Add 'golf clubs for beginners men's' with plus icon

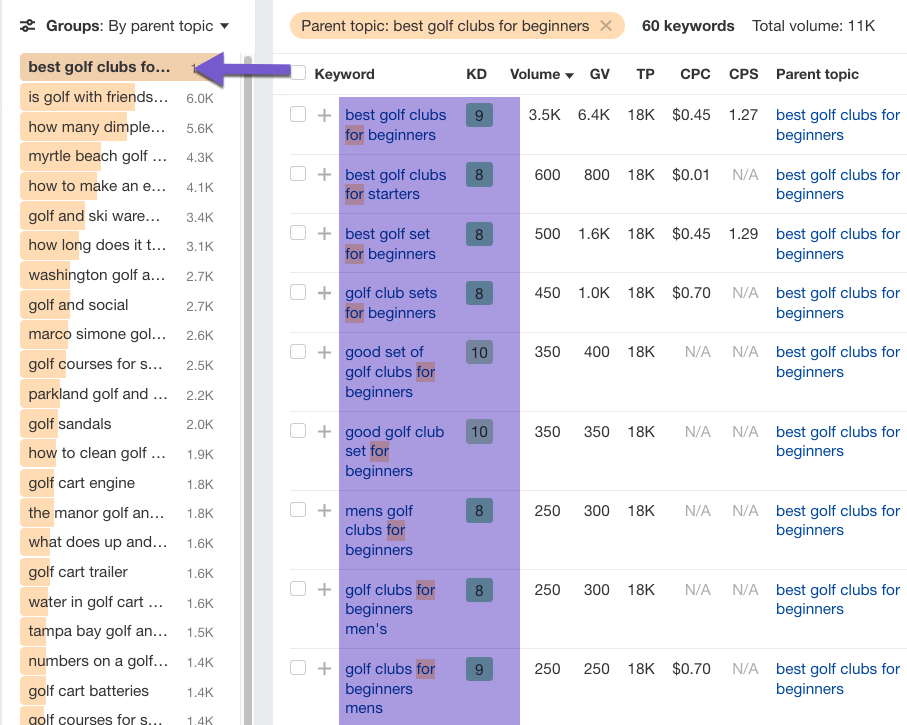coord(325,589)
